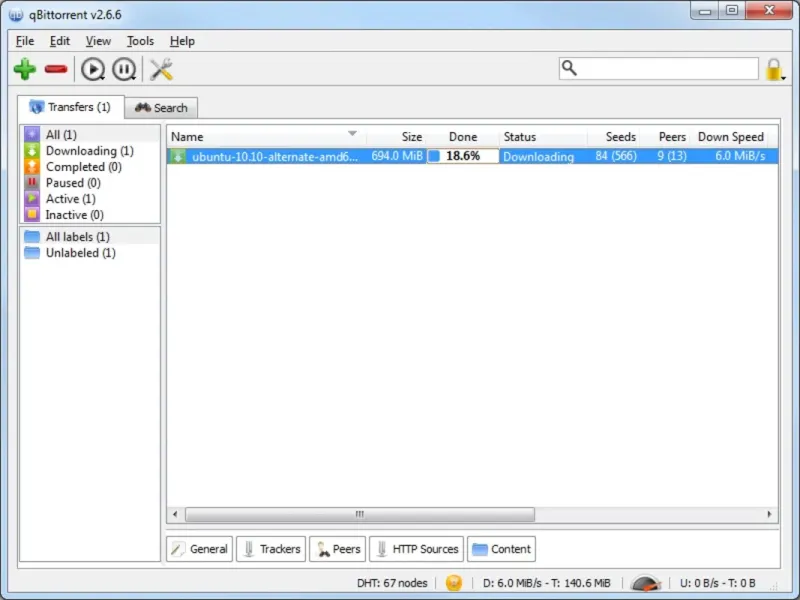Click the padlock lock icon
This screenshot has width=800, height=600.
click(x=774, y=69)
